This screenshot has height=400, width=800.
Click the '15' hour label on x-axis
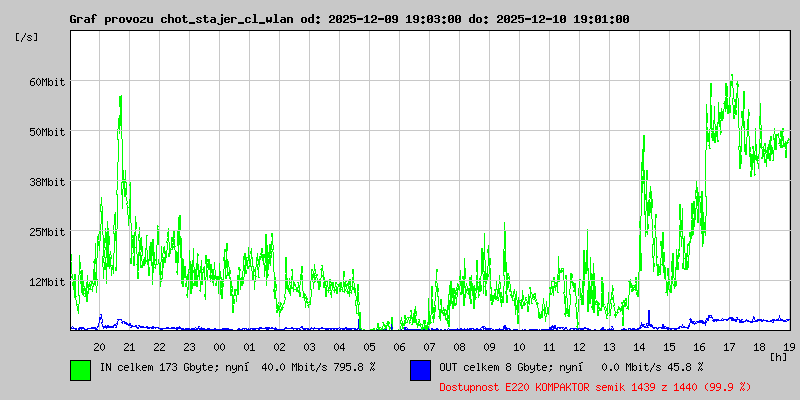tap(669, 347)
